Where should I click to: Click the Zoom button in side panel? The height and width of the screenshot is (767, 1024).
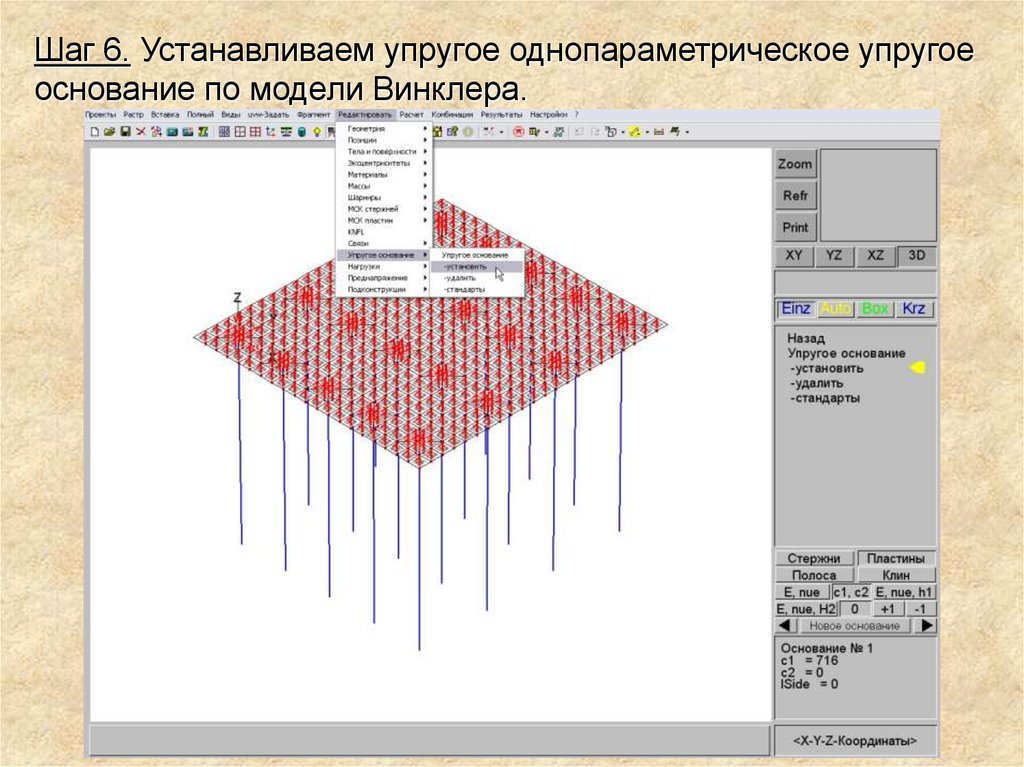click(795, 164)
